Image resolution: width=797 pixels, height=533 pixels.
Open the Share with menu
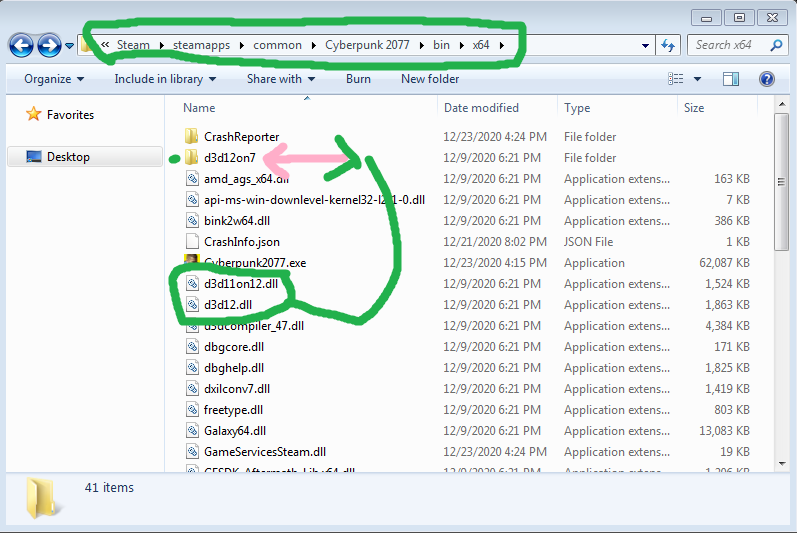tap(281, 79)
